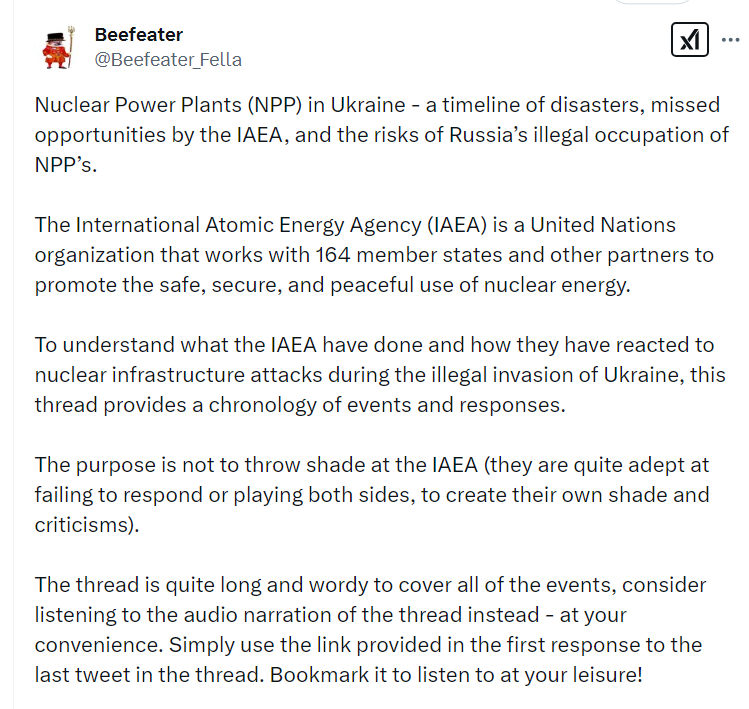Screen dimensions: 749x709
Task: Select the opening paragraph about Nuclear Power Plants
Action: 382,135
